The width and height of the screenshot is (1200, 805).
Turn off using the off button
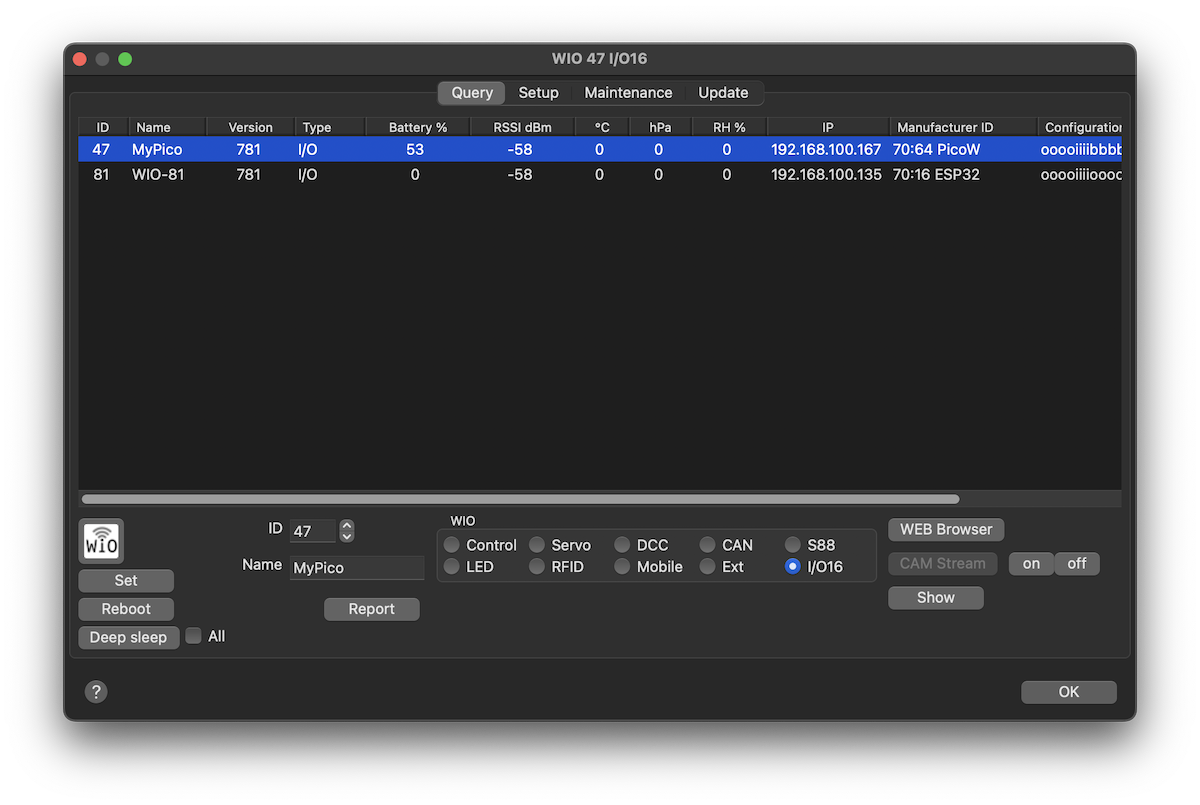[1077, 564]
